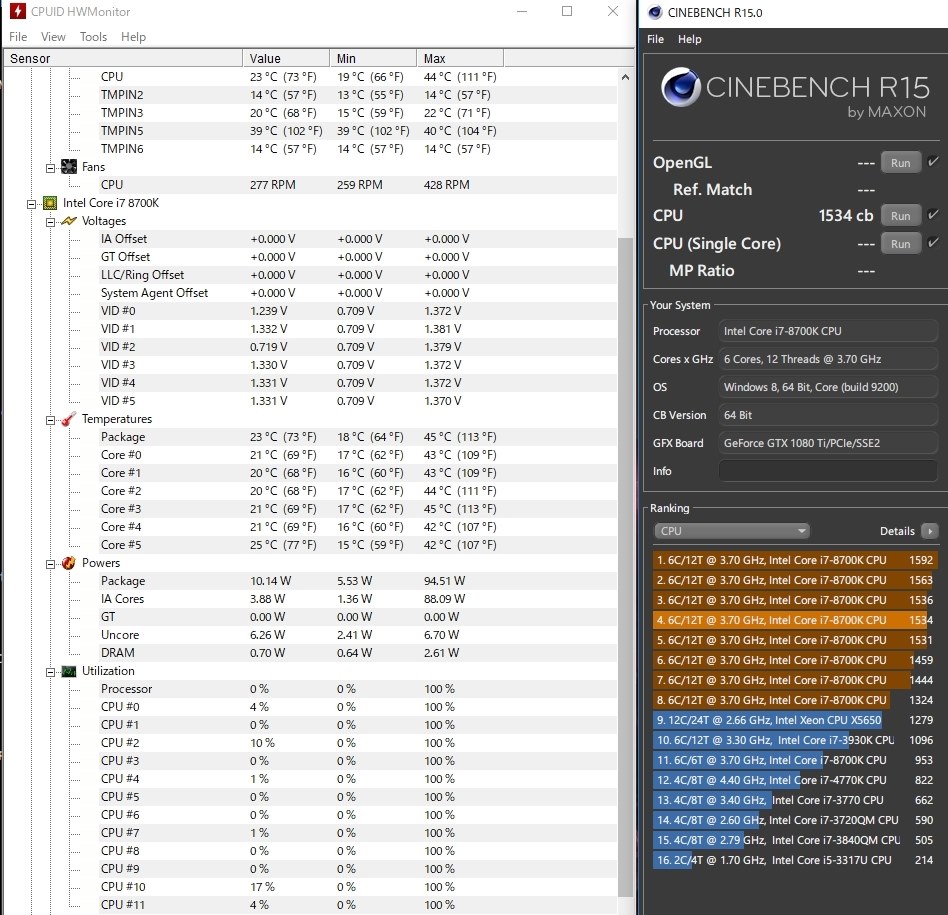948x915 pixels.
Task: Click the Sensor column header
Action: (123, 58)
